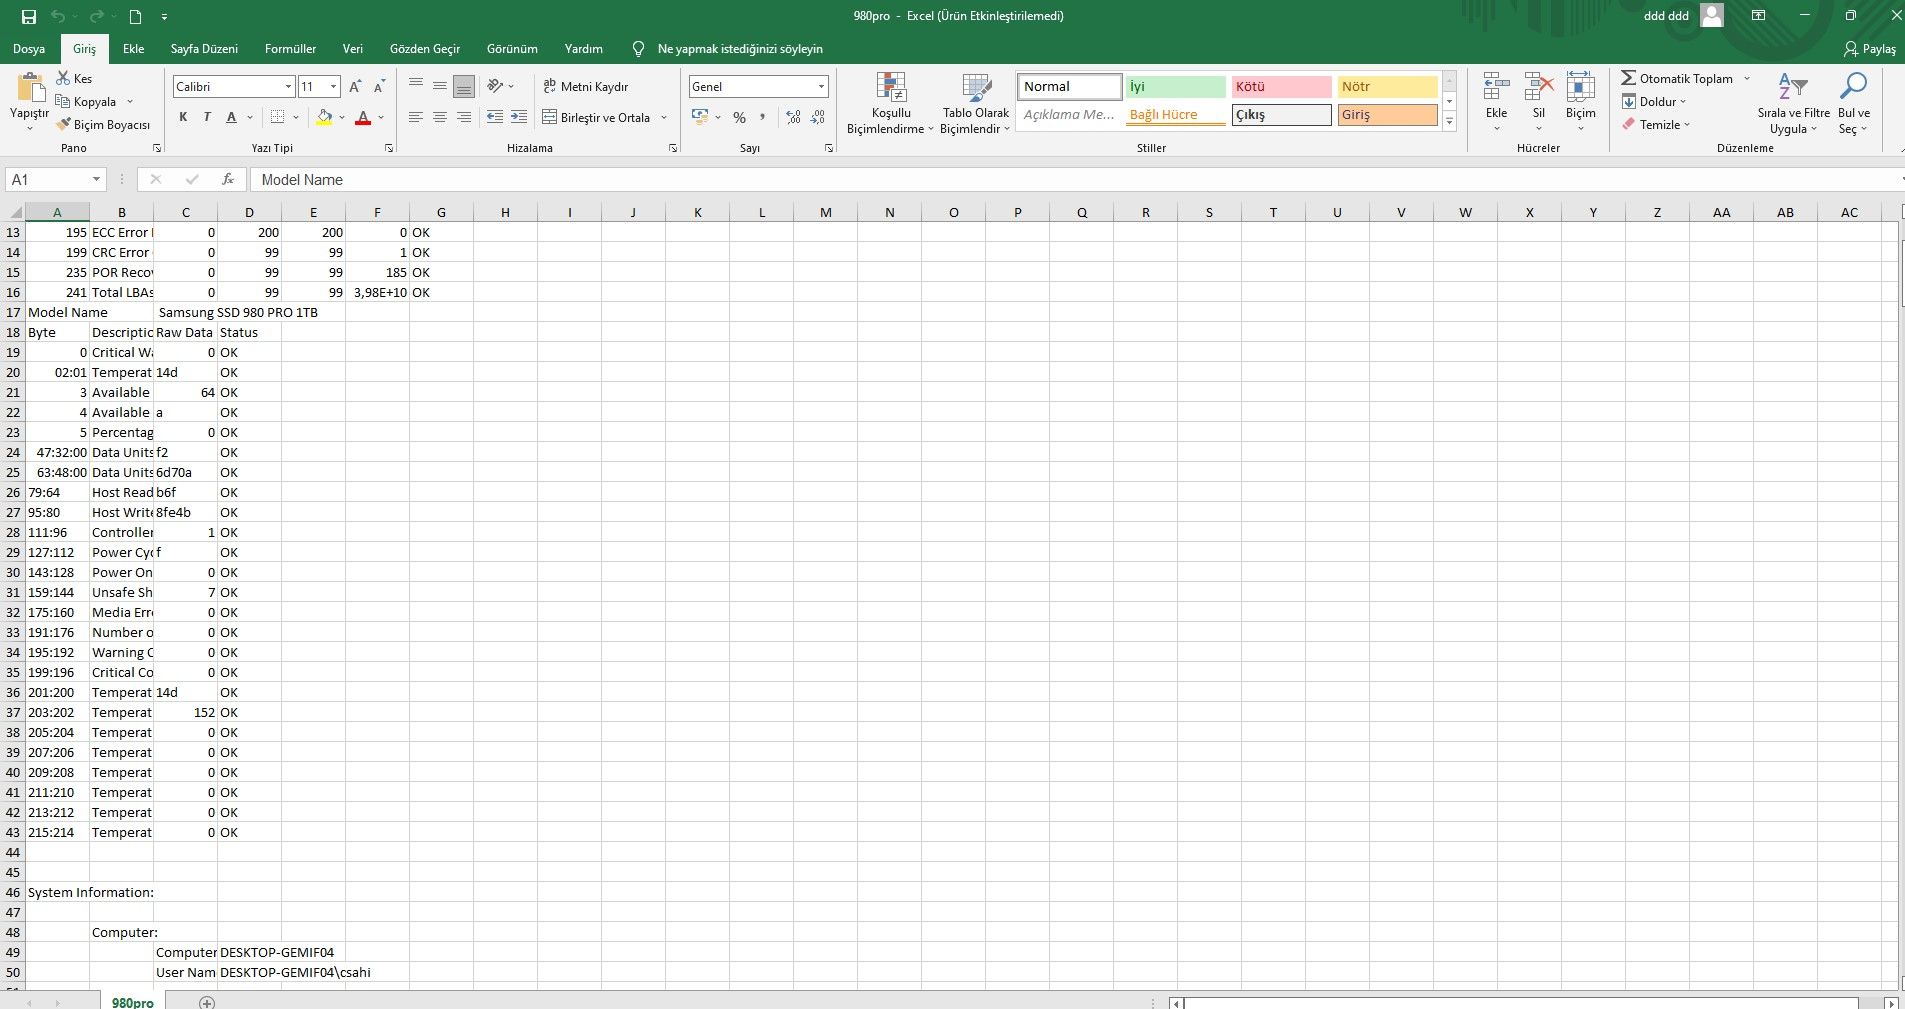
Task: Open Sırala ve Filtre Uygula menu
Action: (1793, 103)
